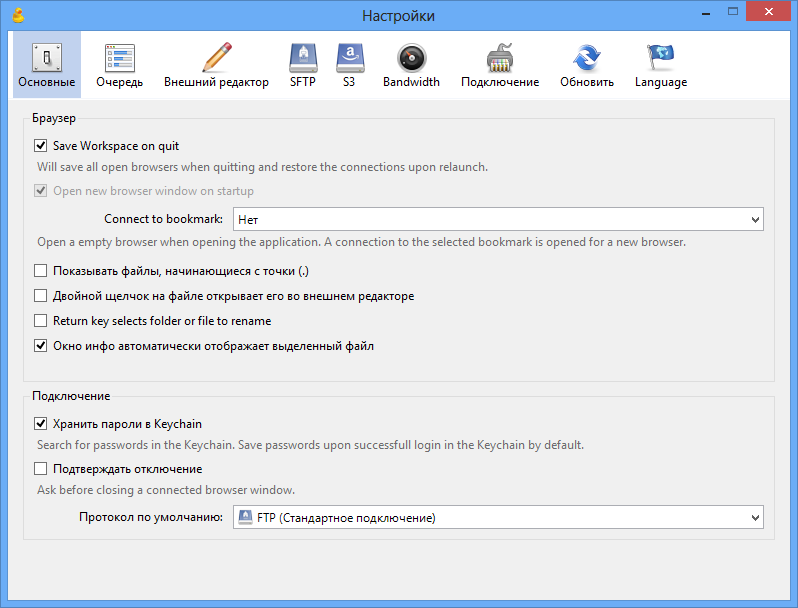Open the SFTP drive icon
The width and height of the screenshot is (798, 608).
[x=303, y=57]
